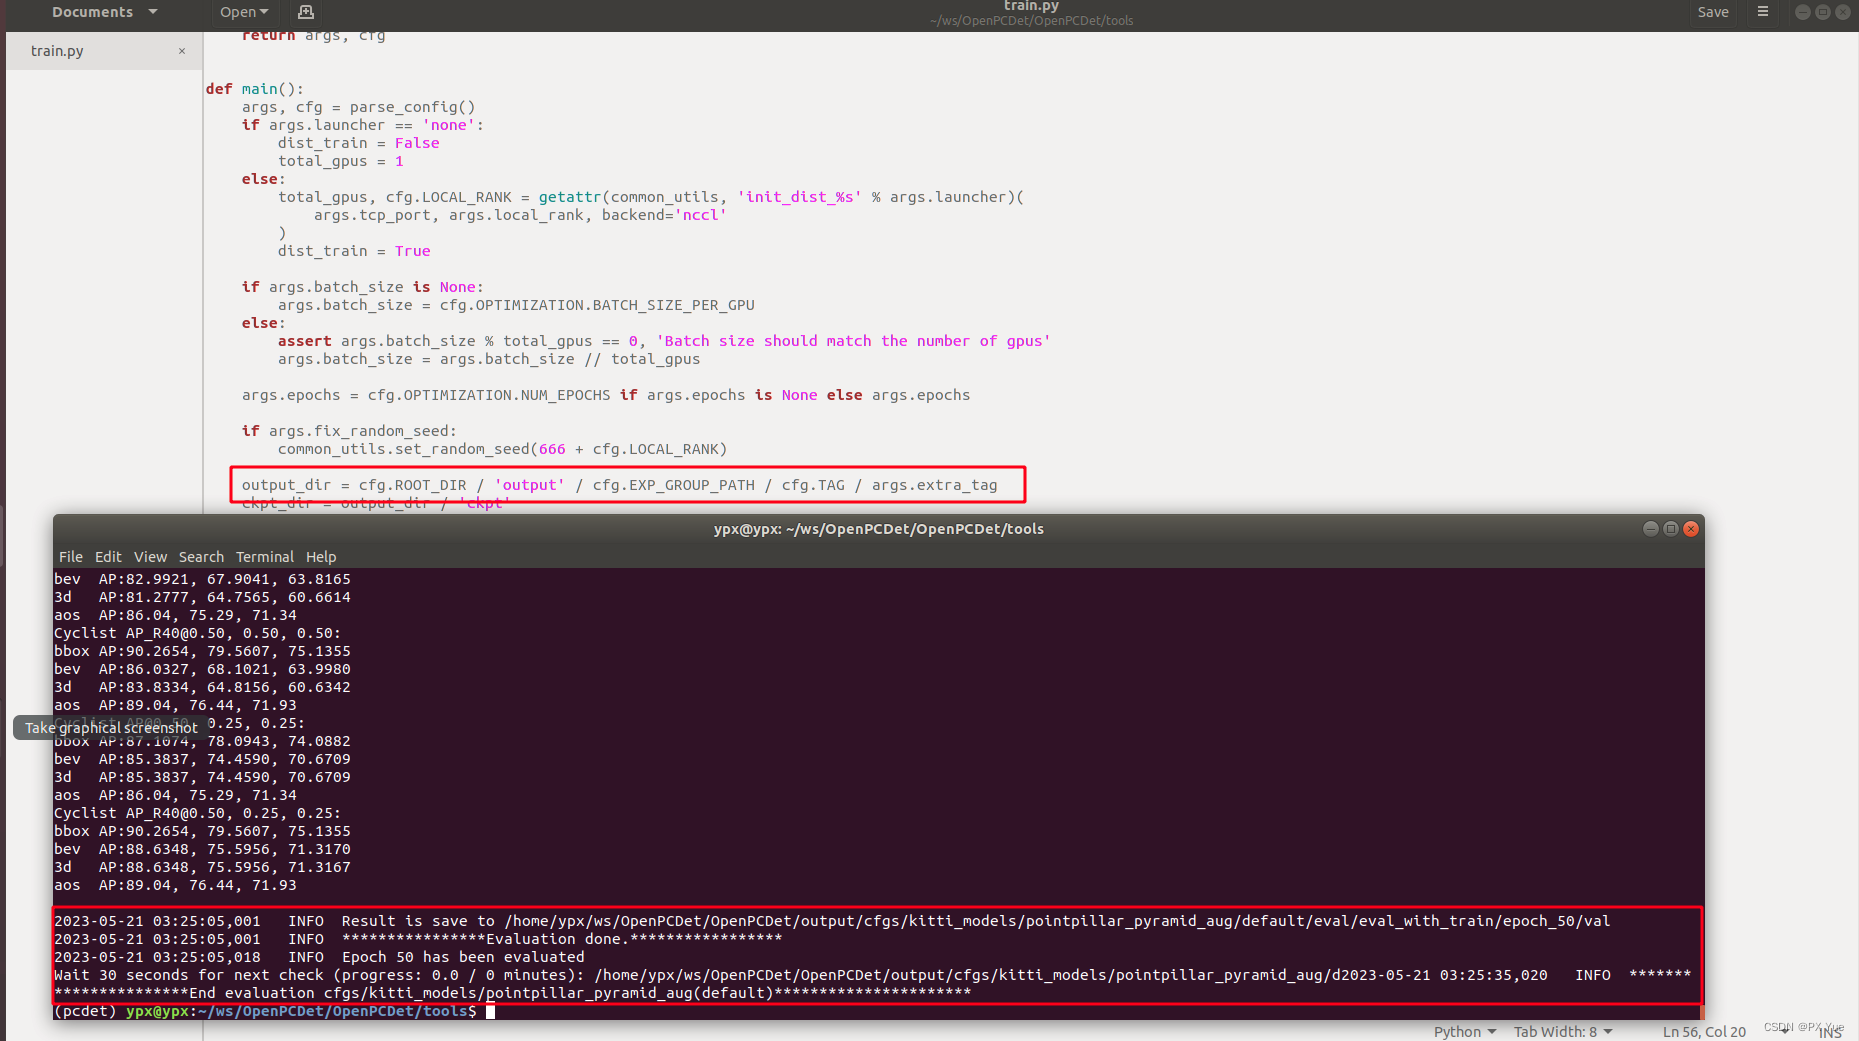The image size is (1859, 1041).
Task: Open the Open file dropdown
Action: click(x=244, y=12)
